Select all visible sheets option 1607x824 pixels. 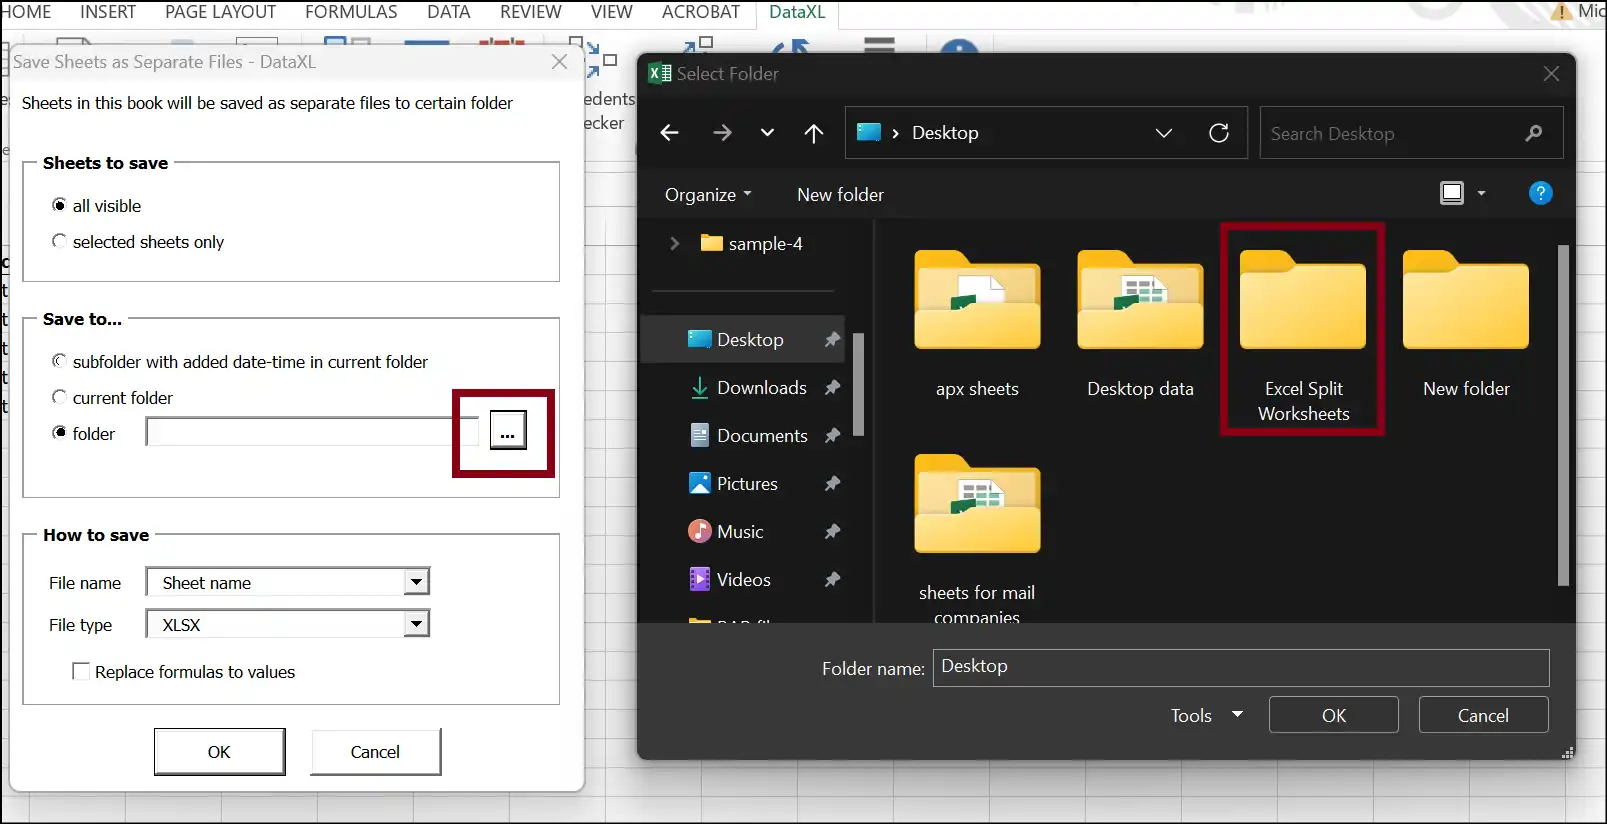pos(96,206)
